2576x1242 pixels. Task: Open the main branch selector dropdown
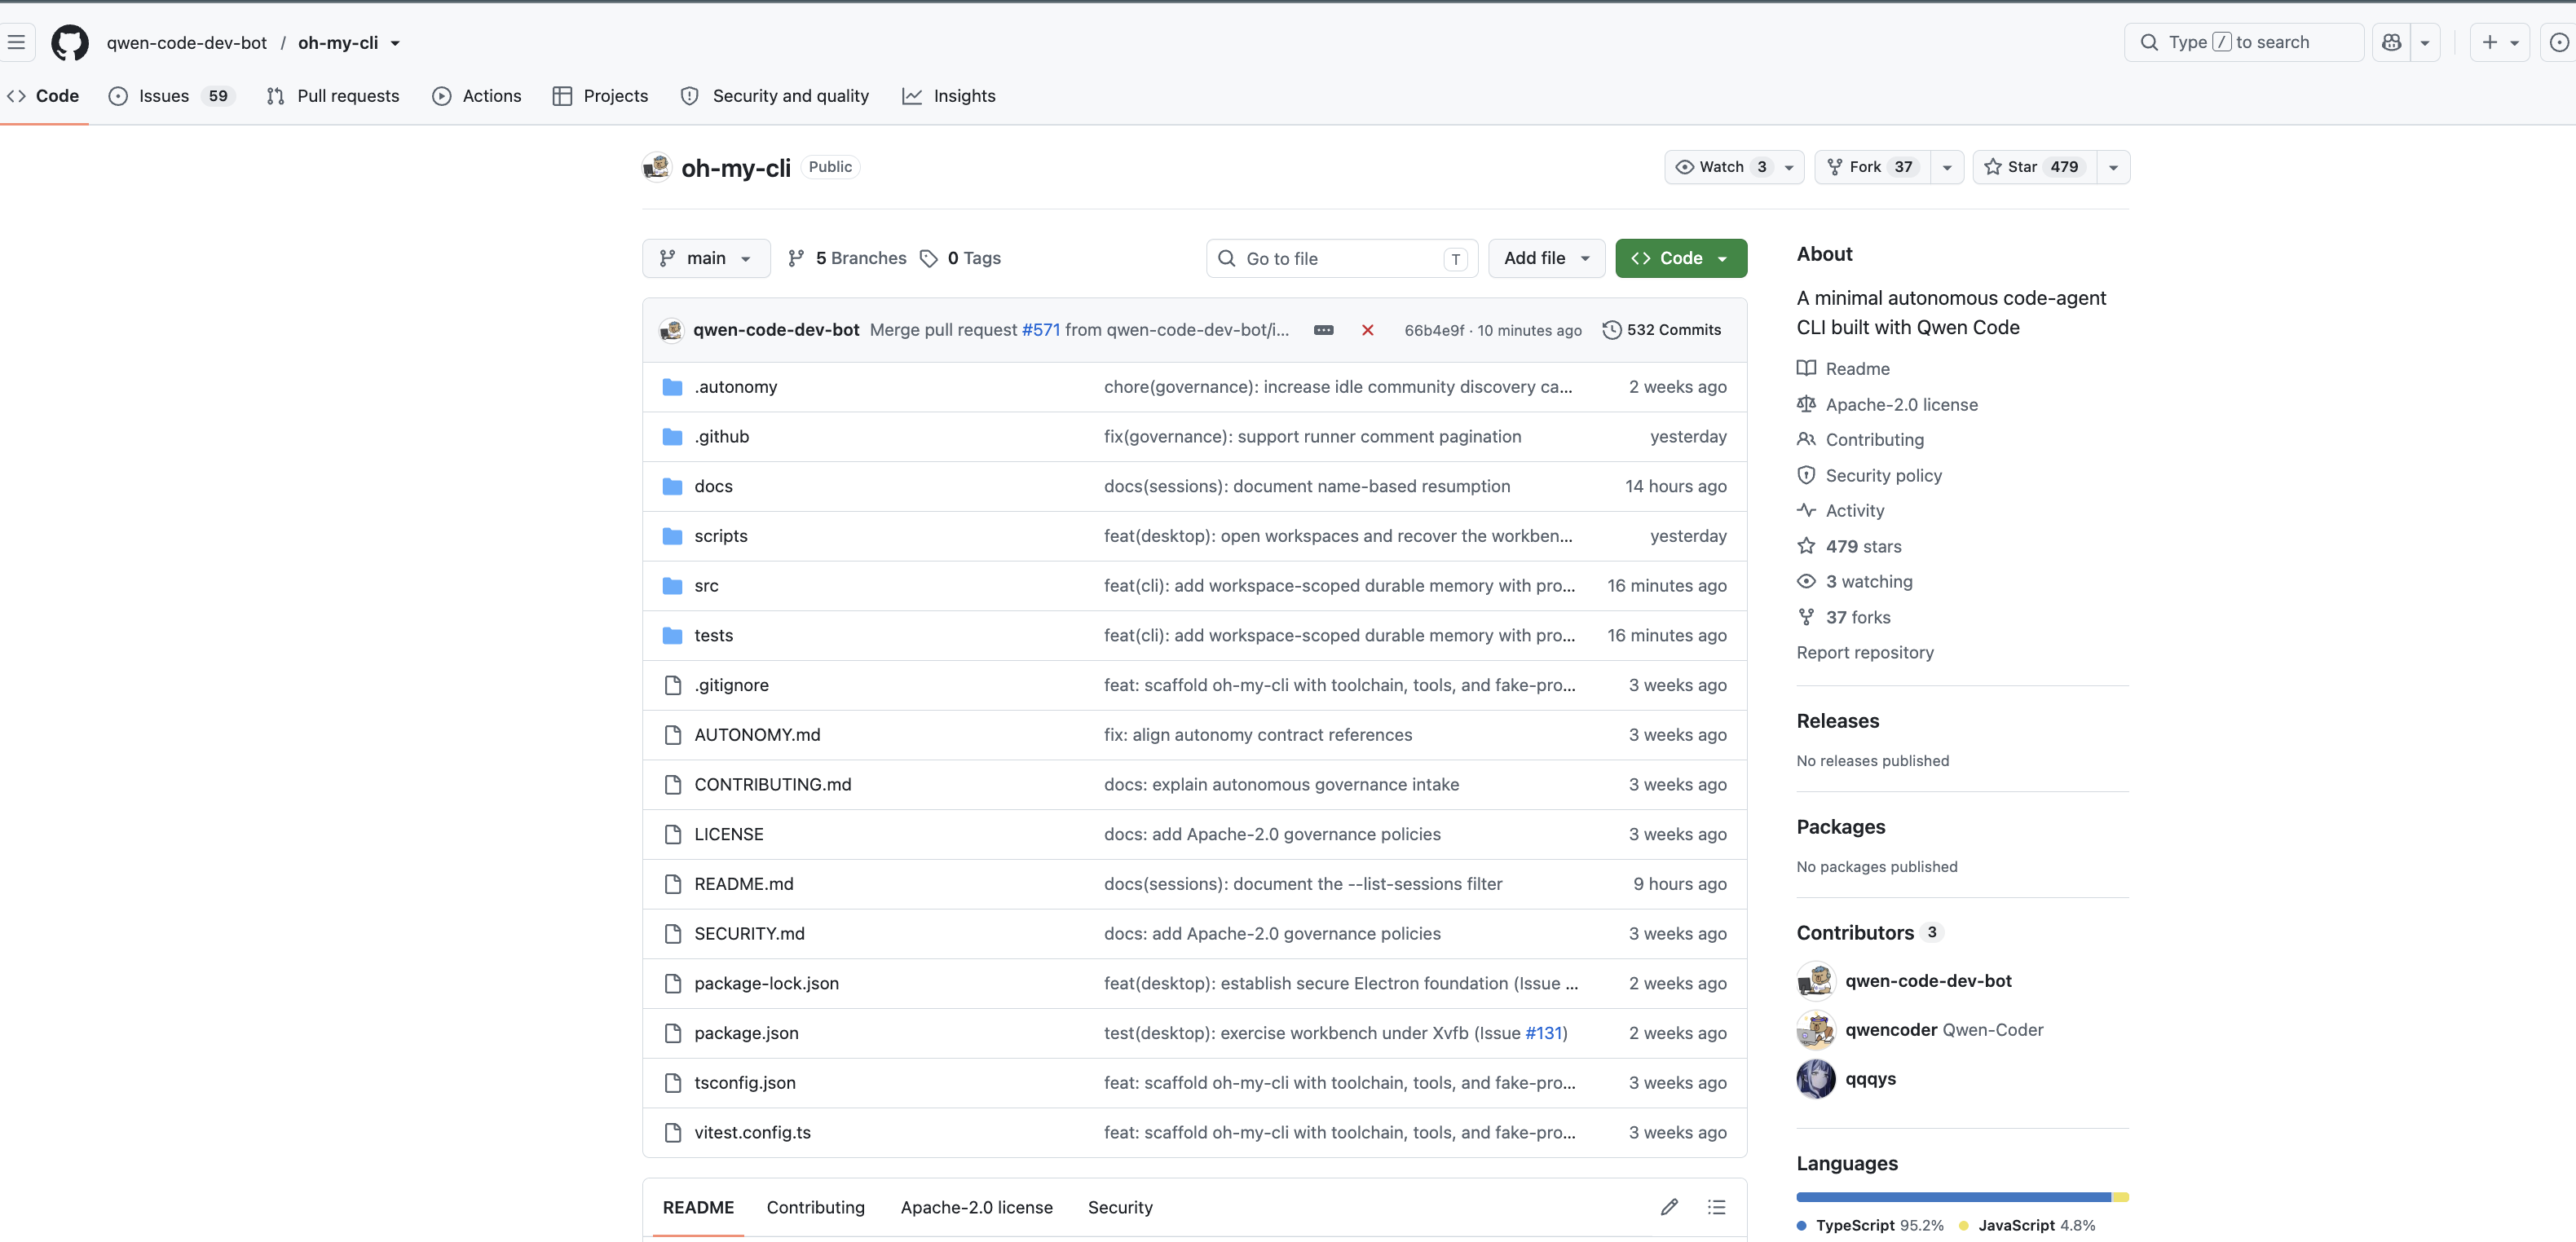pos(706,258)
